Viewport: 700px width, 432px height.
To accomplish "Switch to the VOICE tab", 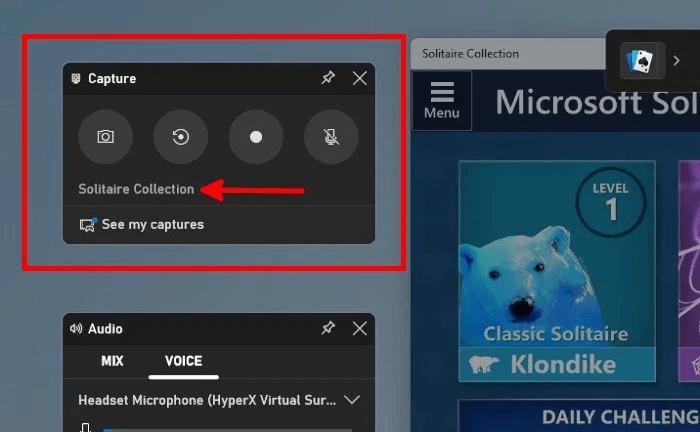I will coord(183,361).
